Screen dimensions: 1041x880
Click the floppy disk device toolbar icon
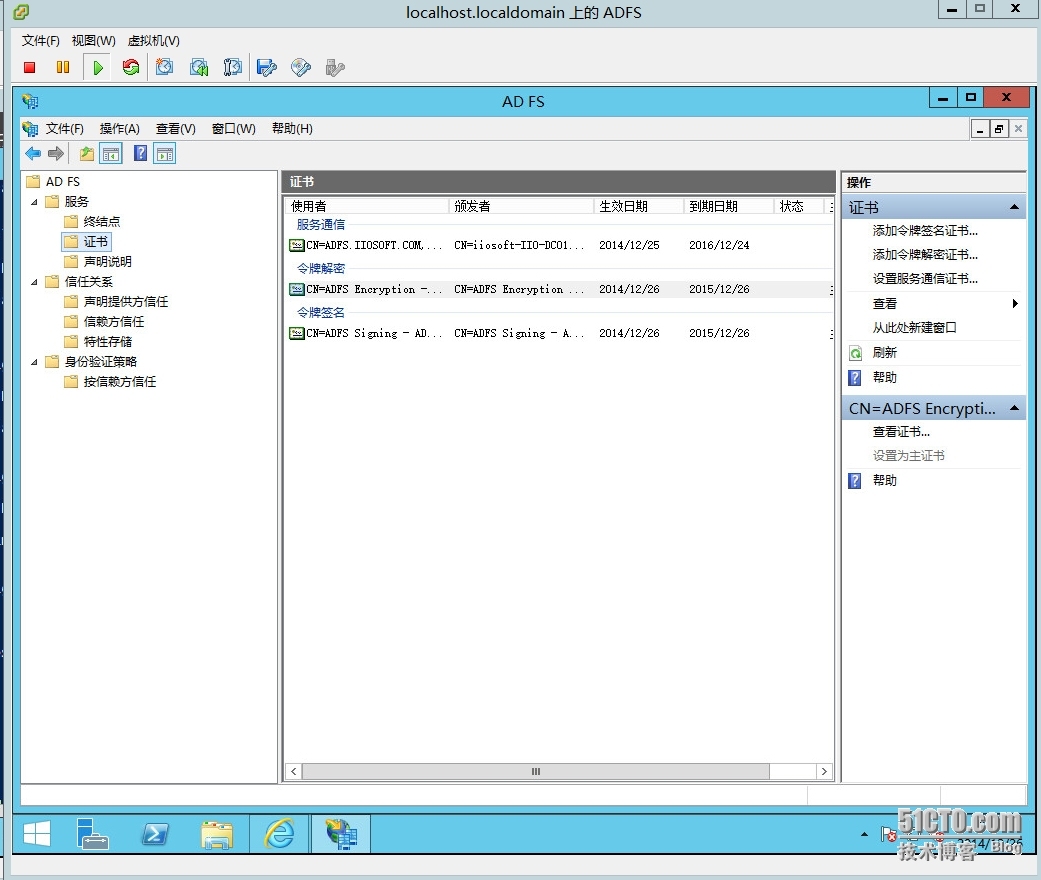pos(266,67)
